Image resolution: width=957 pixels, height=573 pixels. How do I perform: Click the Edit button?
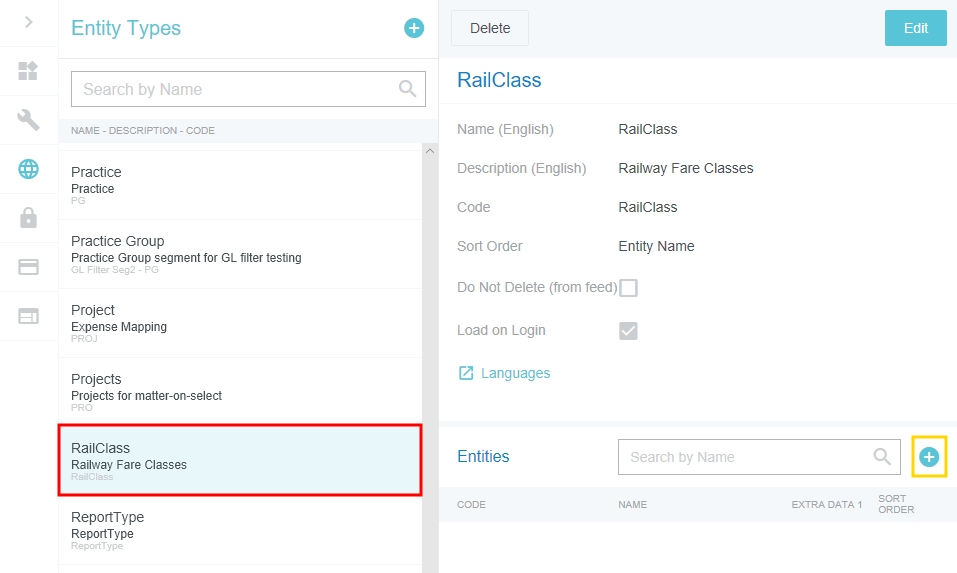point(915,28)
